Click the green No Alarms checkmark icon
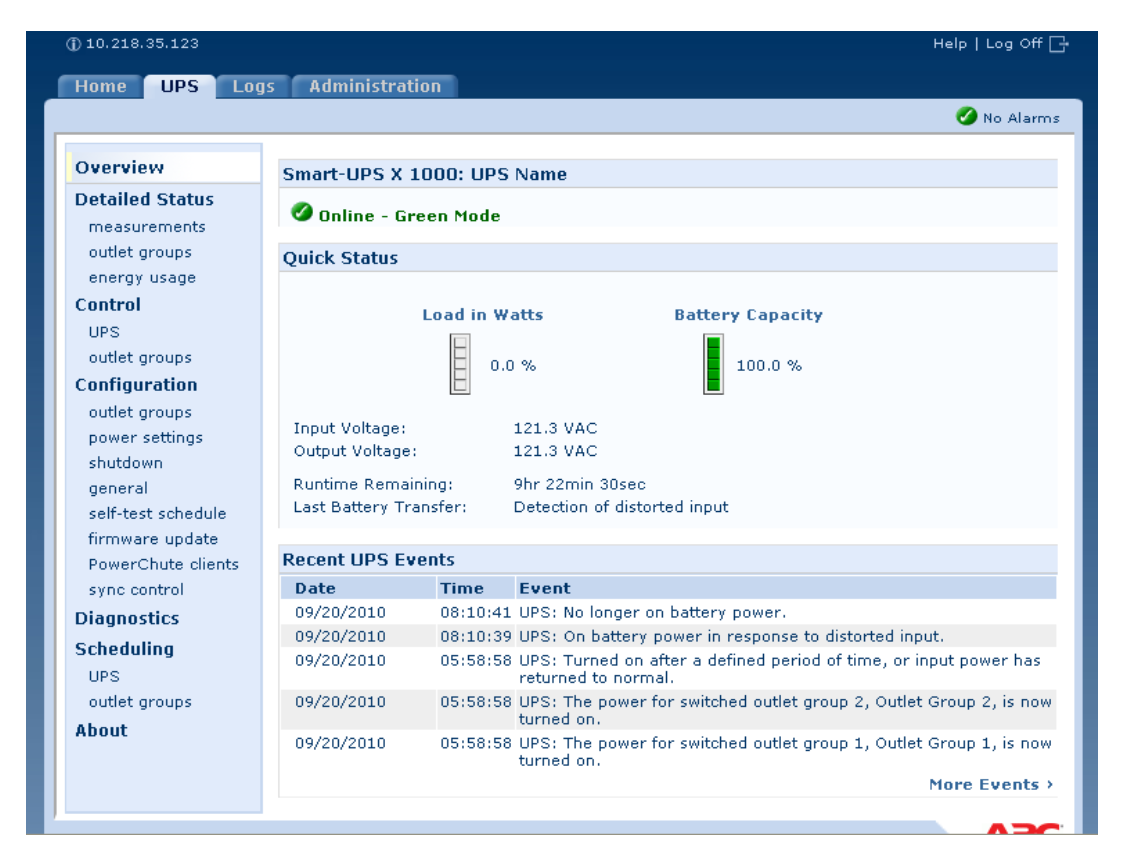This screenshot has height=854, width=1124. pyautogui.click(x=966, y=116)
